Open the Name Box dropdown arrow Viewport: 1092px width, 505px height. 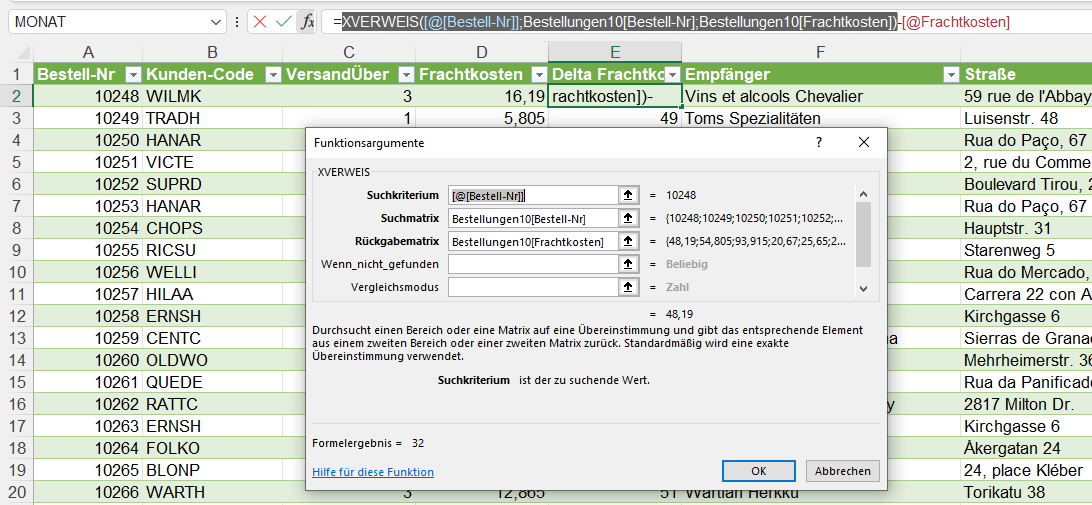pyautogui.click(x=217, y=21)
